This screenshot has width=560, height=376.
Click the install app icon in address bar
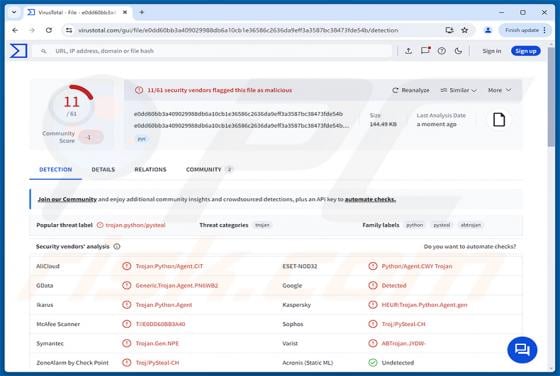[449, 30]
